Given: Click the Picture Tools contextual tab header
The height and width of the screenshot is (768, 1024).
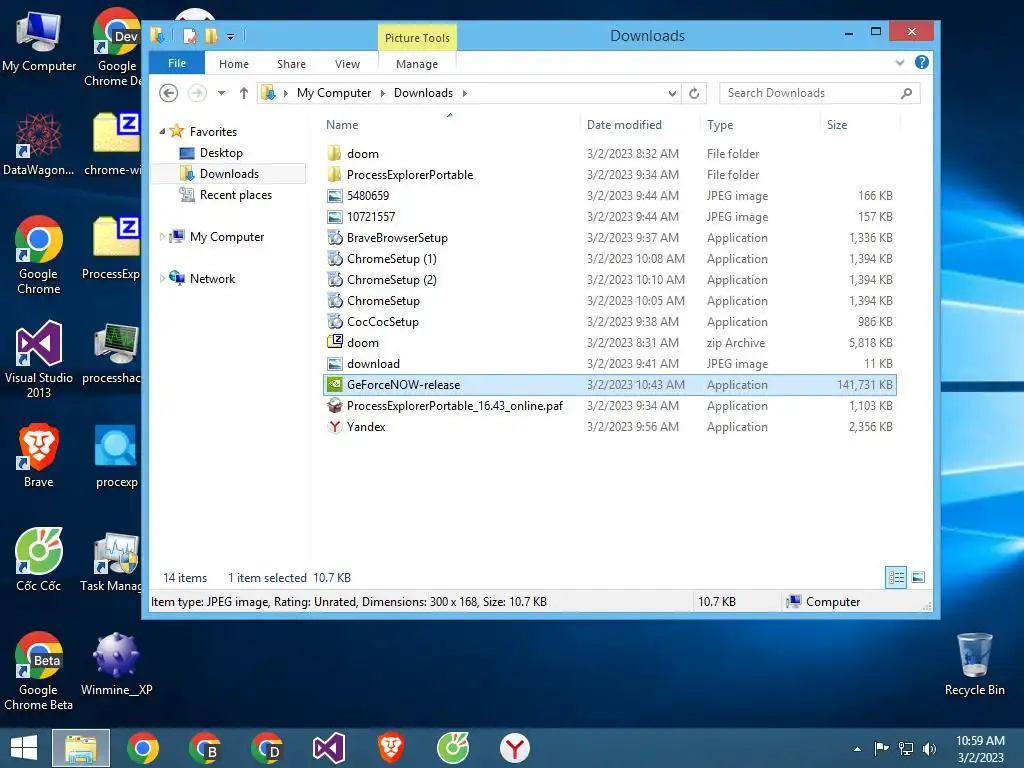Looking at the screenshot, I should 417,38.
